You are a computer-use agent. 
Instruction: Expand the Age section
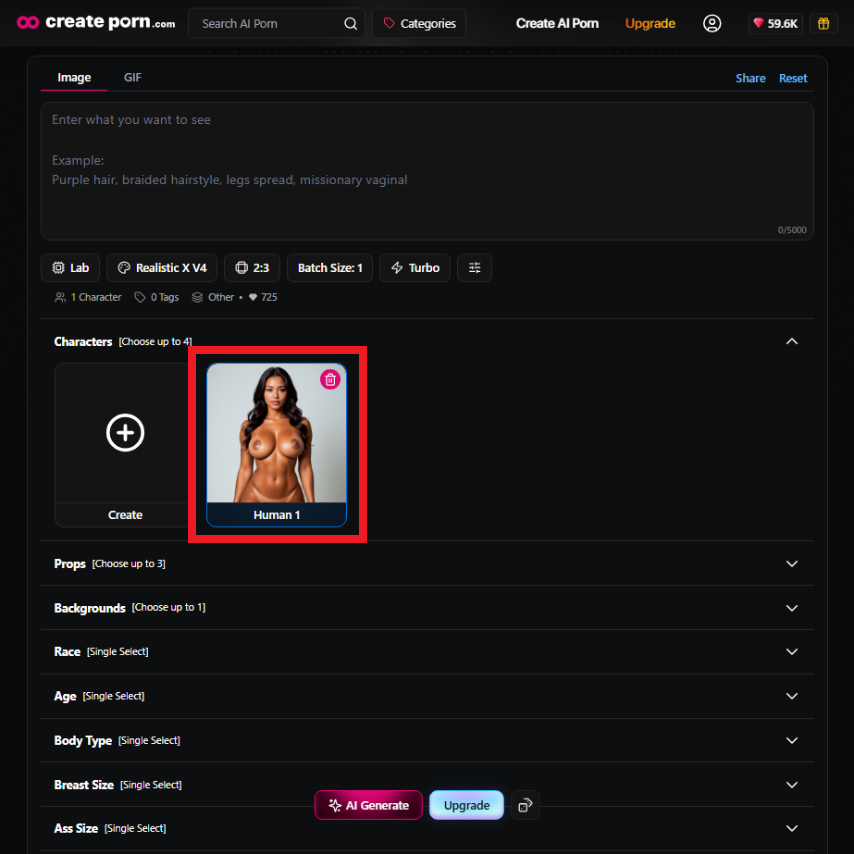792,696
